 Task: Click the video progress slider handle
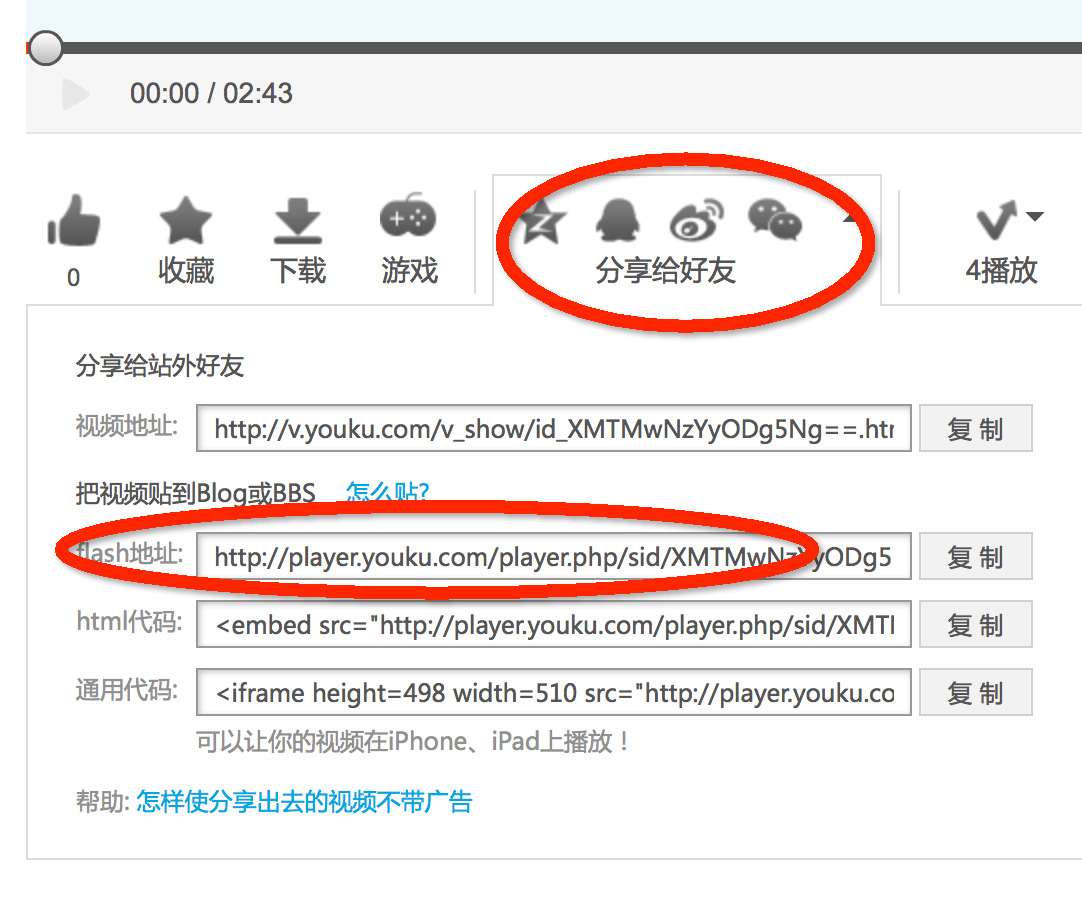46,48
